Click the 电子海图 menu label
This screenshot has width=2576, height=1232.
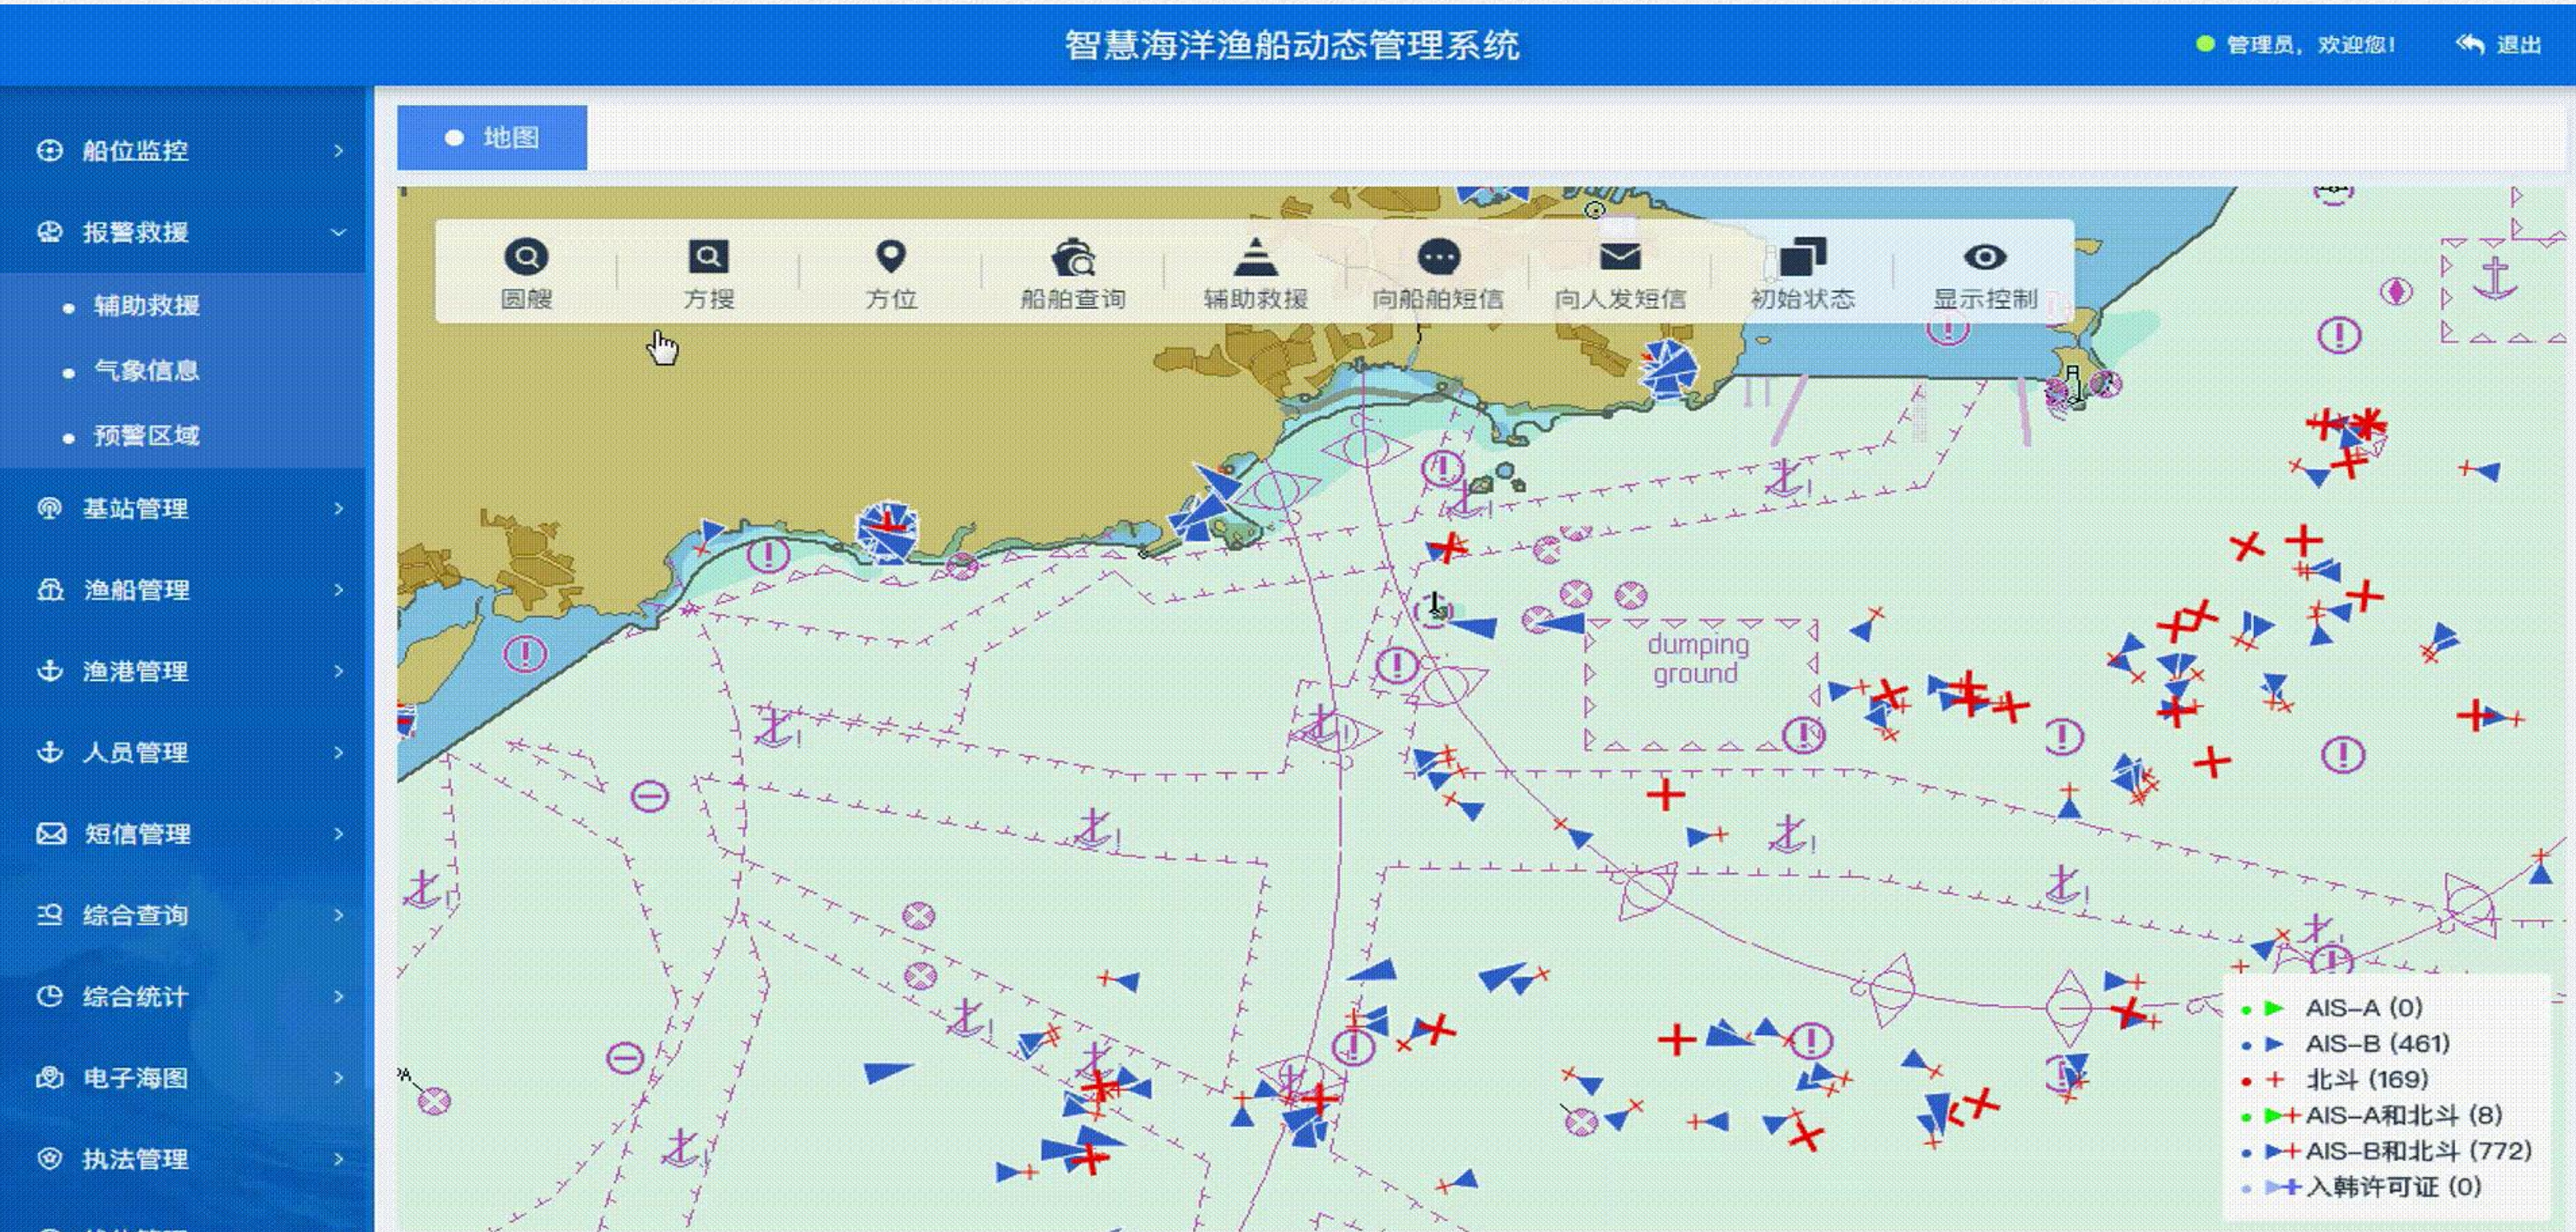(x=135, y=1077)
